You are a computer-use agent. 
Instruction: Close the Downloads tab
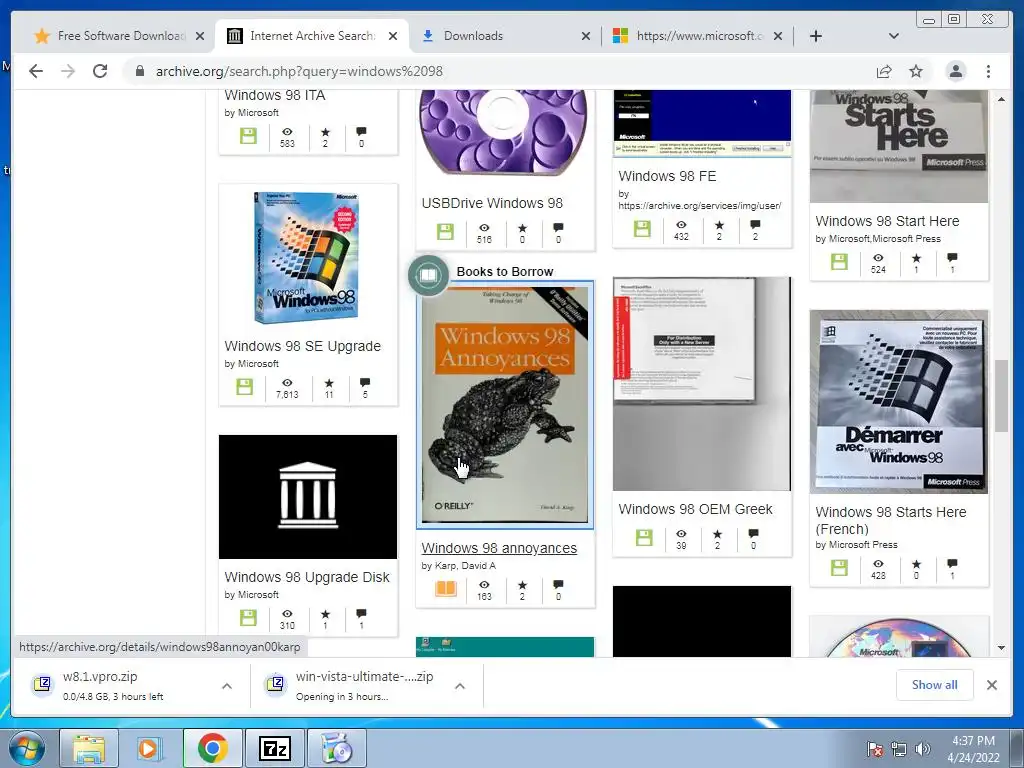[586, 36]
